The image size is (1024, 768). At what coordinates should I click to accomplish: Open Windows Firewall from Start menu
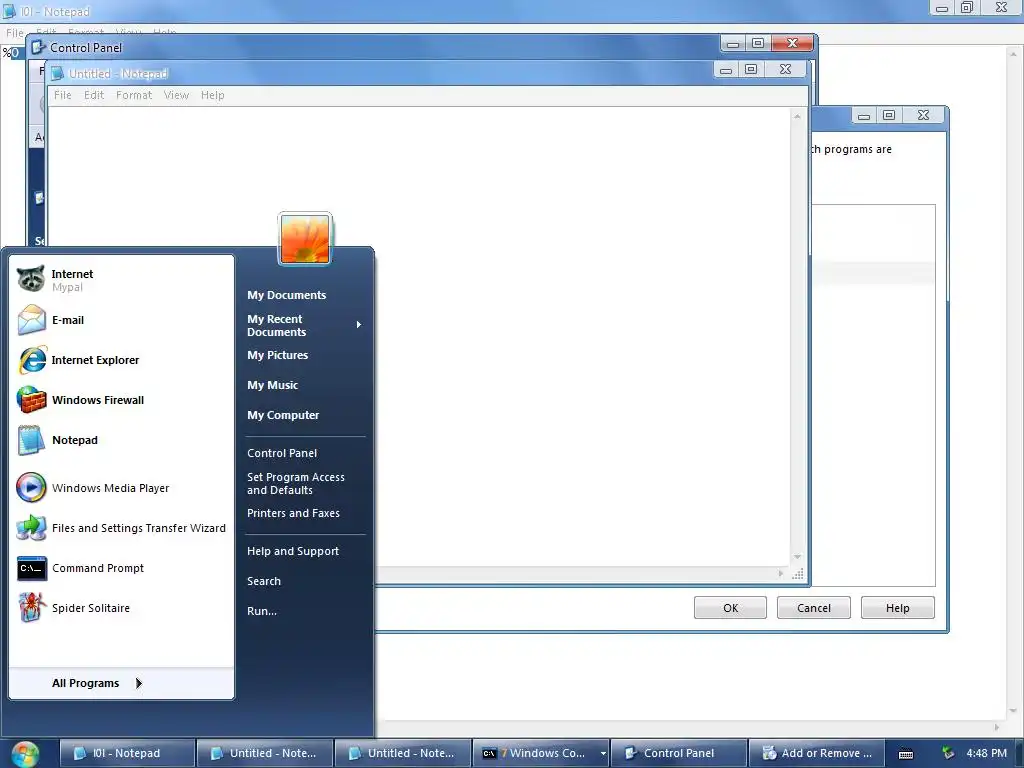[121, 400]
